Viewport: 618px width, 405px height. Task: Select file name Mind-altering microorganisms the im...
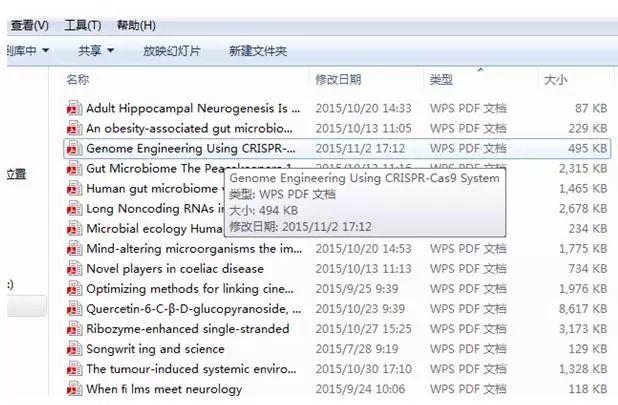[194, 249]
